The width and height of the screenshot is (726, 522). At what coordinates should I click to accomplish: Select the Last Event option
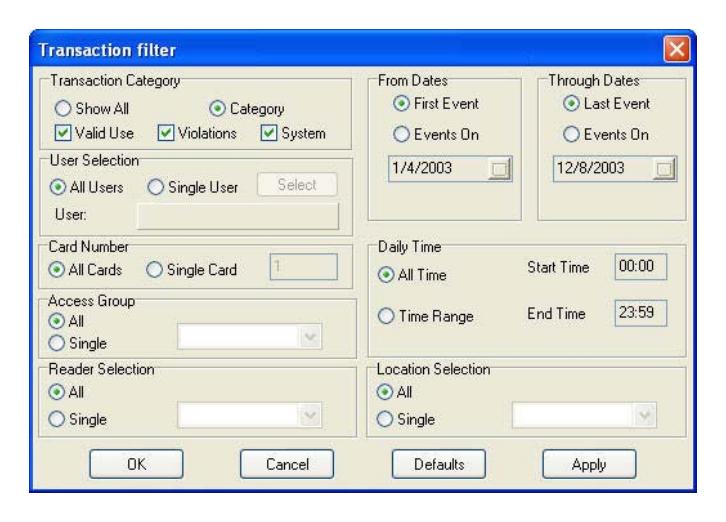571,103
